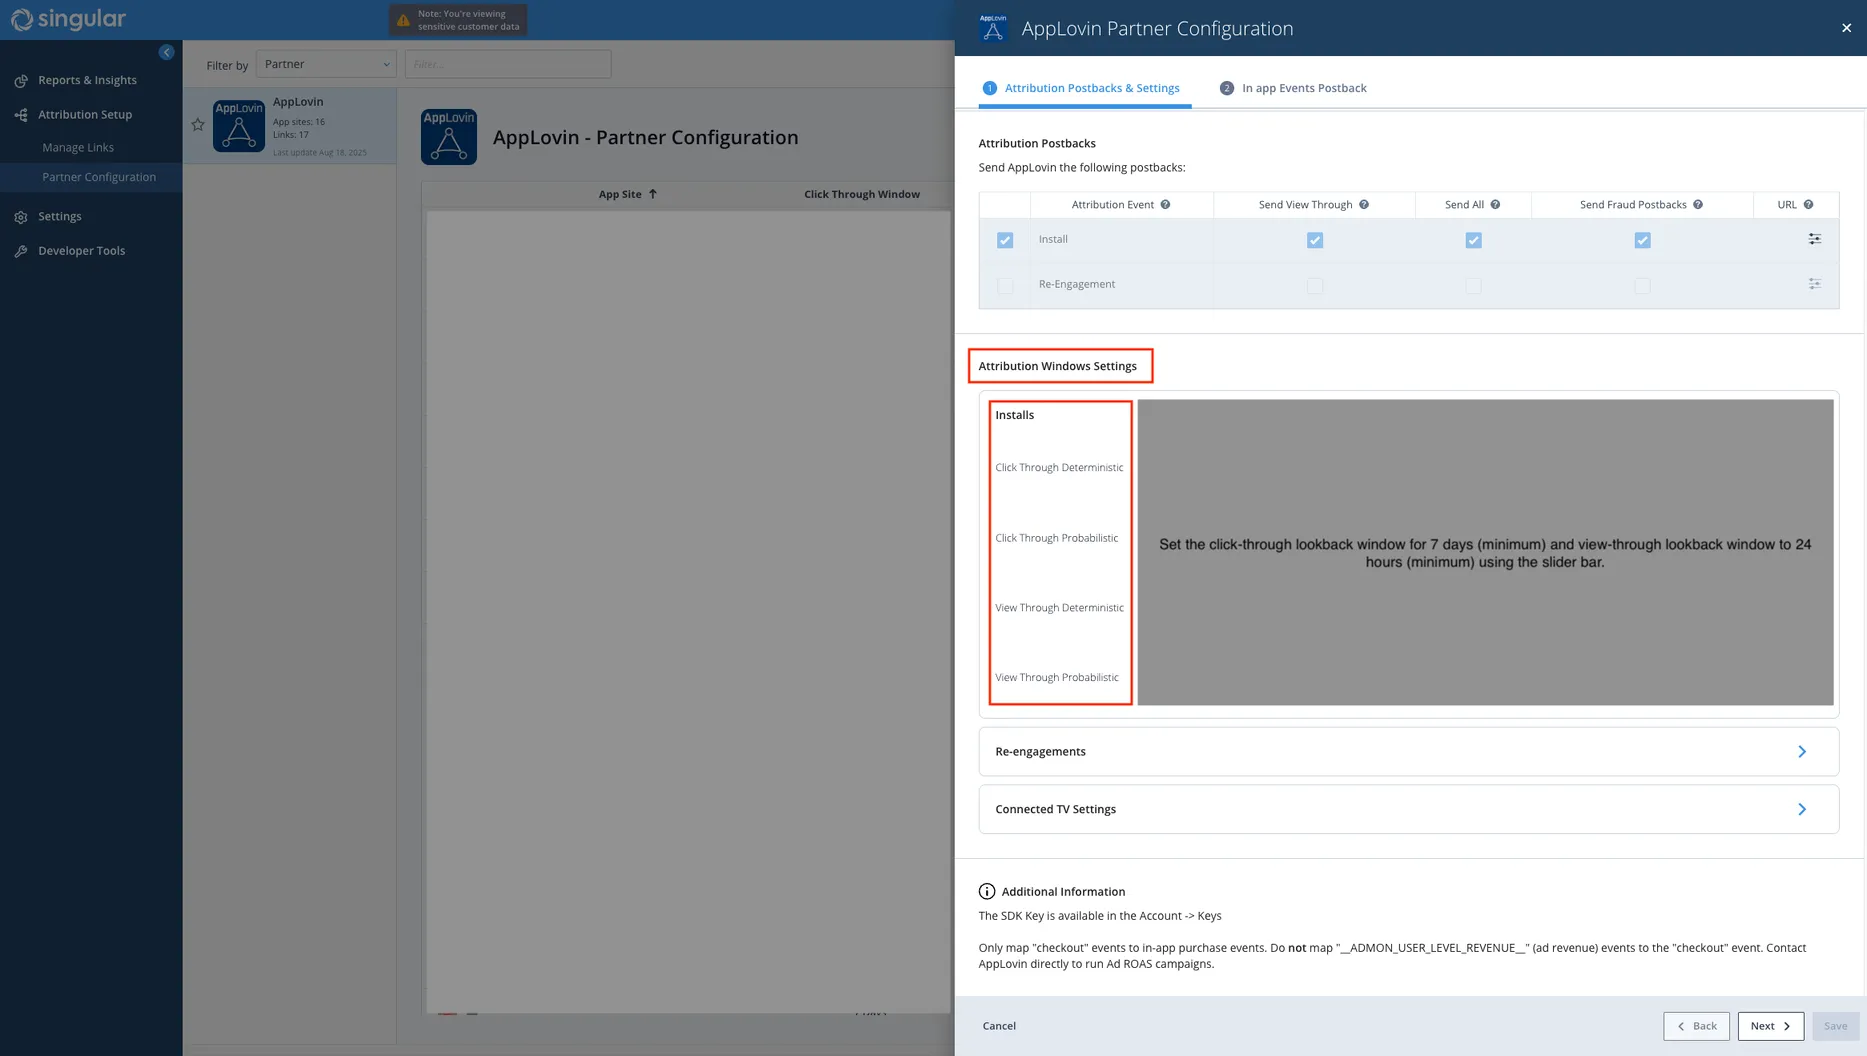The height and width of the screenshot is (1056, 1867).
Task: Select the Reports & Insights sidebar icon
Action: click(x=20, y=80)
